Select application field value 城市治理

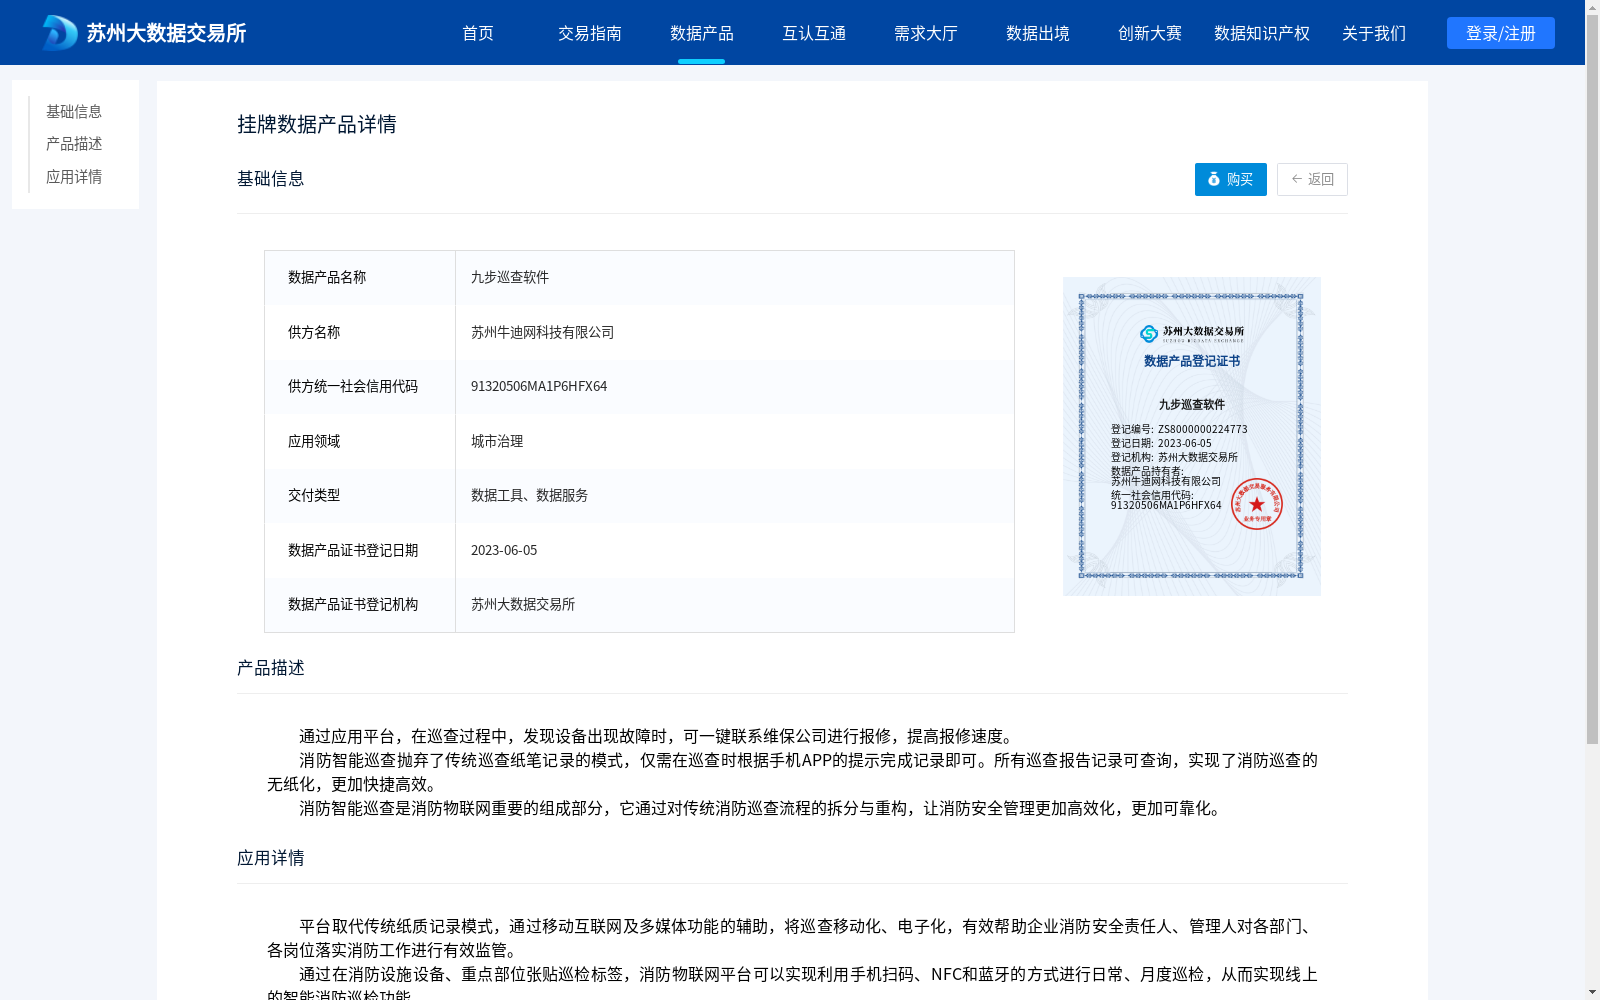pos(497,441)
